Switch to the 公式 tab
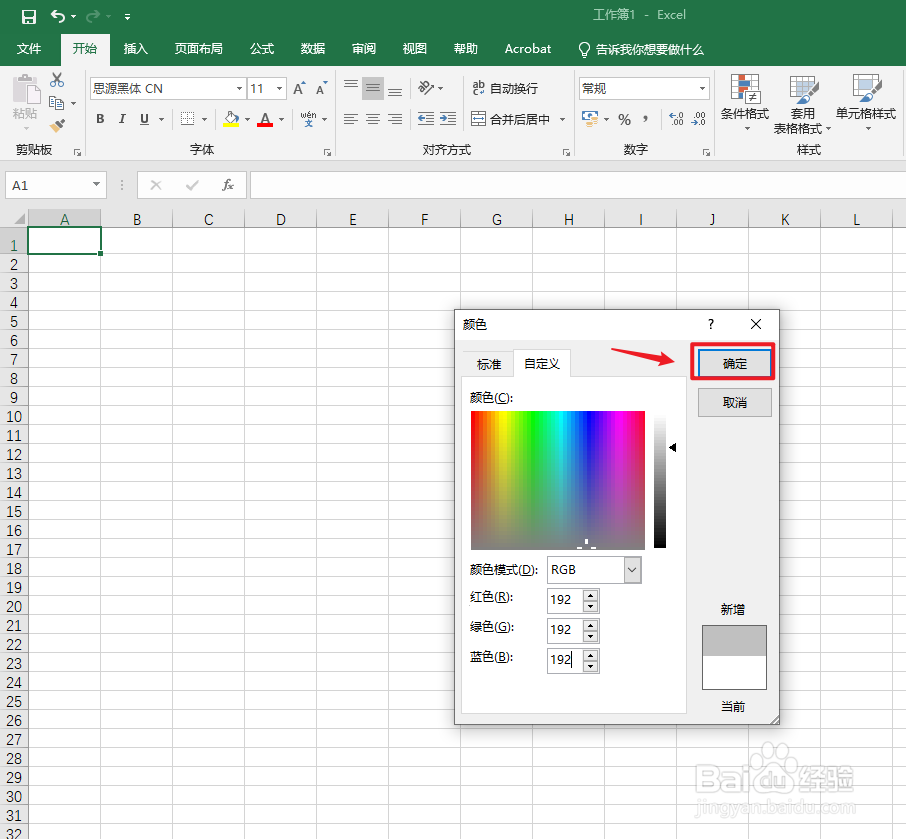This screenshot has width=906, height=839. tap(262, 49)
